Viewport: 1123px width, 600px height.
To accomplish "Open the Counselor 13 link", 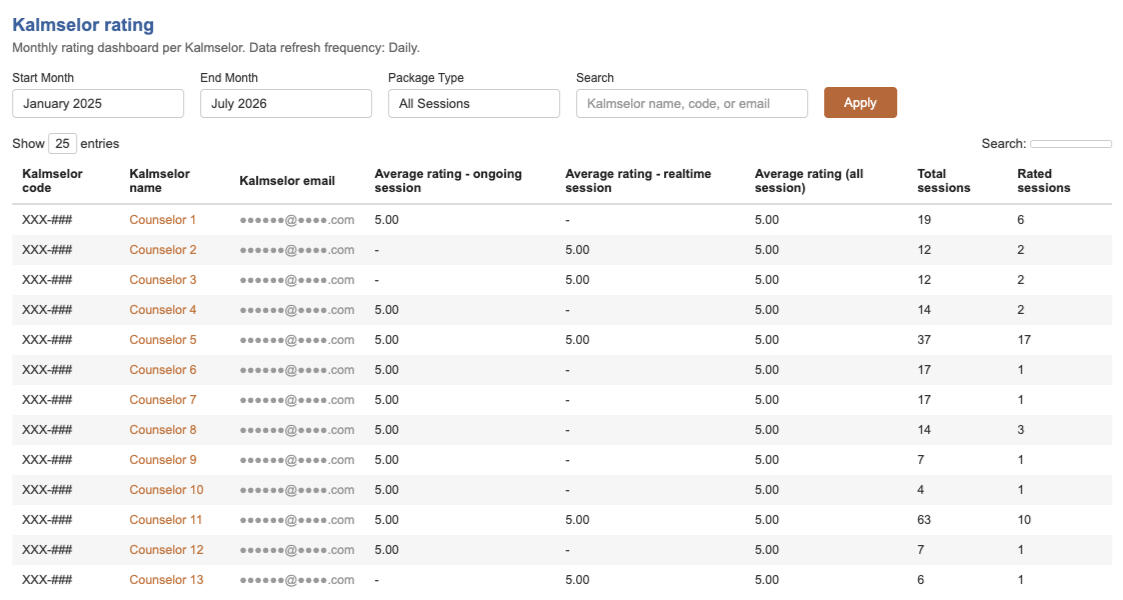I will pyautogui.click(x=166, y=581).
